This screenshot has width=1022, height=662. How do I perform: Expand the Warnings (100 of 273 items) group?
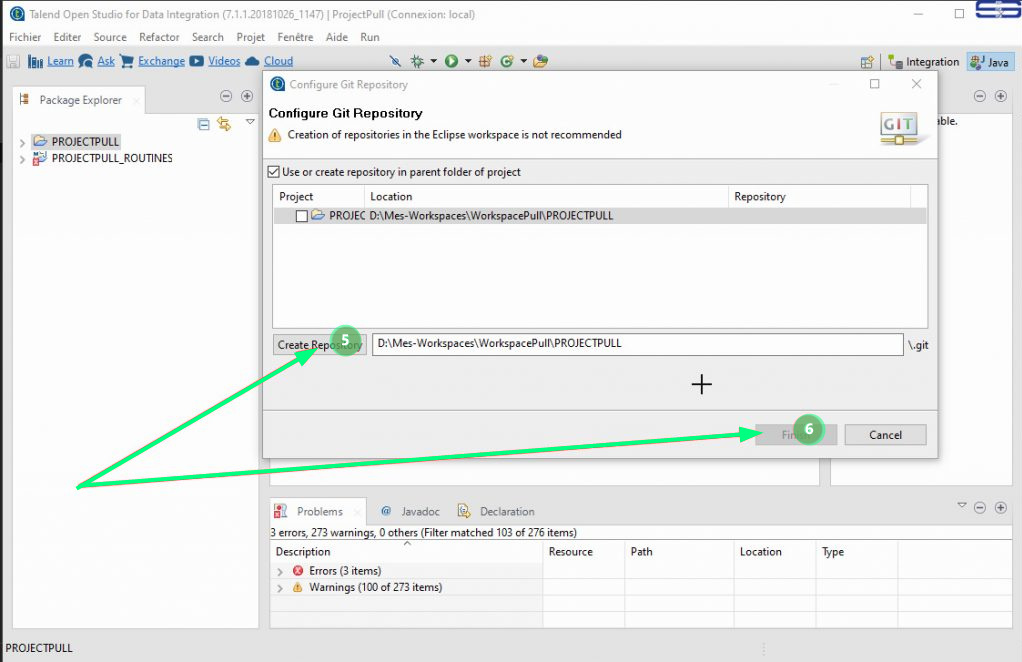280,588
